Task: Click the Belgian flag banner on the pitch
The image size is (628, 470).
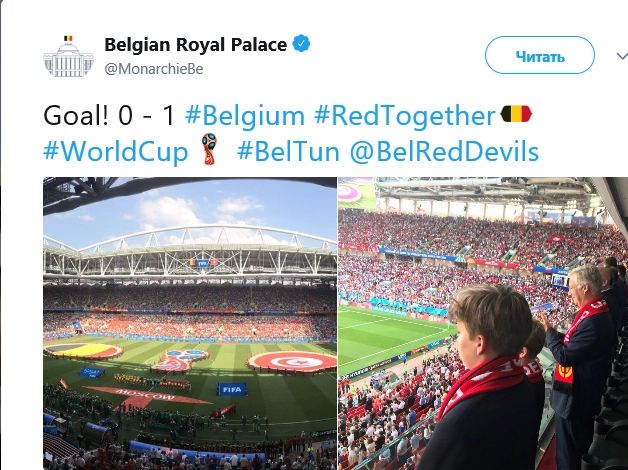Action: tap(85, 351)
